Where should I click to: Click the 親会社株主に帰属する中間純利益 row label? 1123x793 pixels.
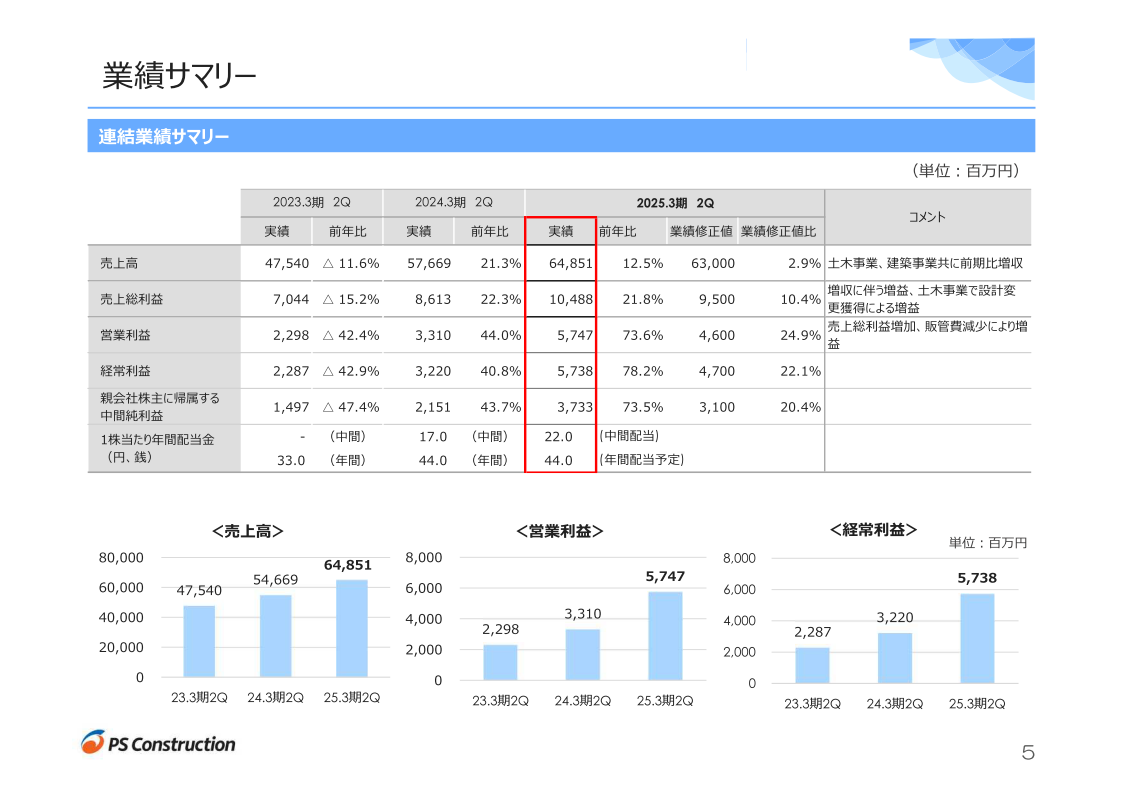tap(160, 406)
